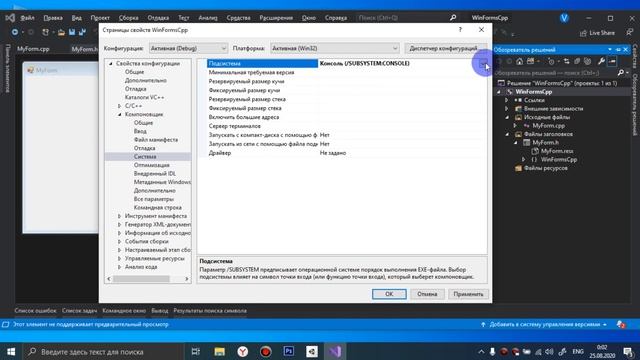The width and height of the screenshot is (640, 360).
Task: Open Yandex Browser from the taskbar
Action: click(x=242, y=351)
